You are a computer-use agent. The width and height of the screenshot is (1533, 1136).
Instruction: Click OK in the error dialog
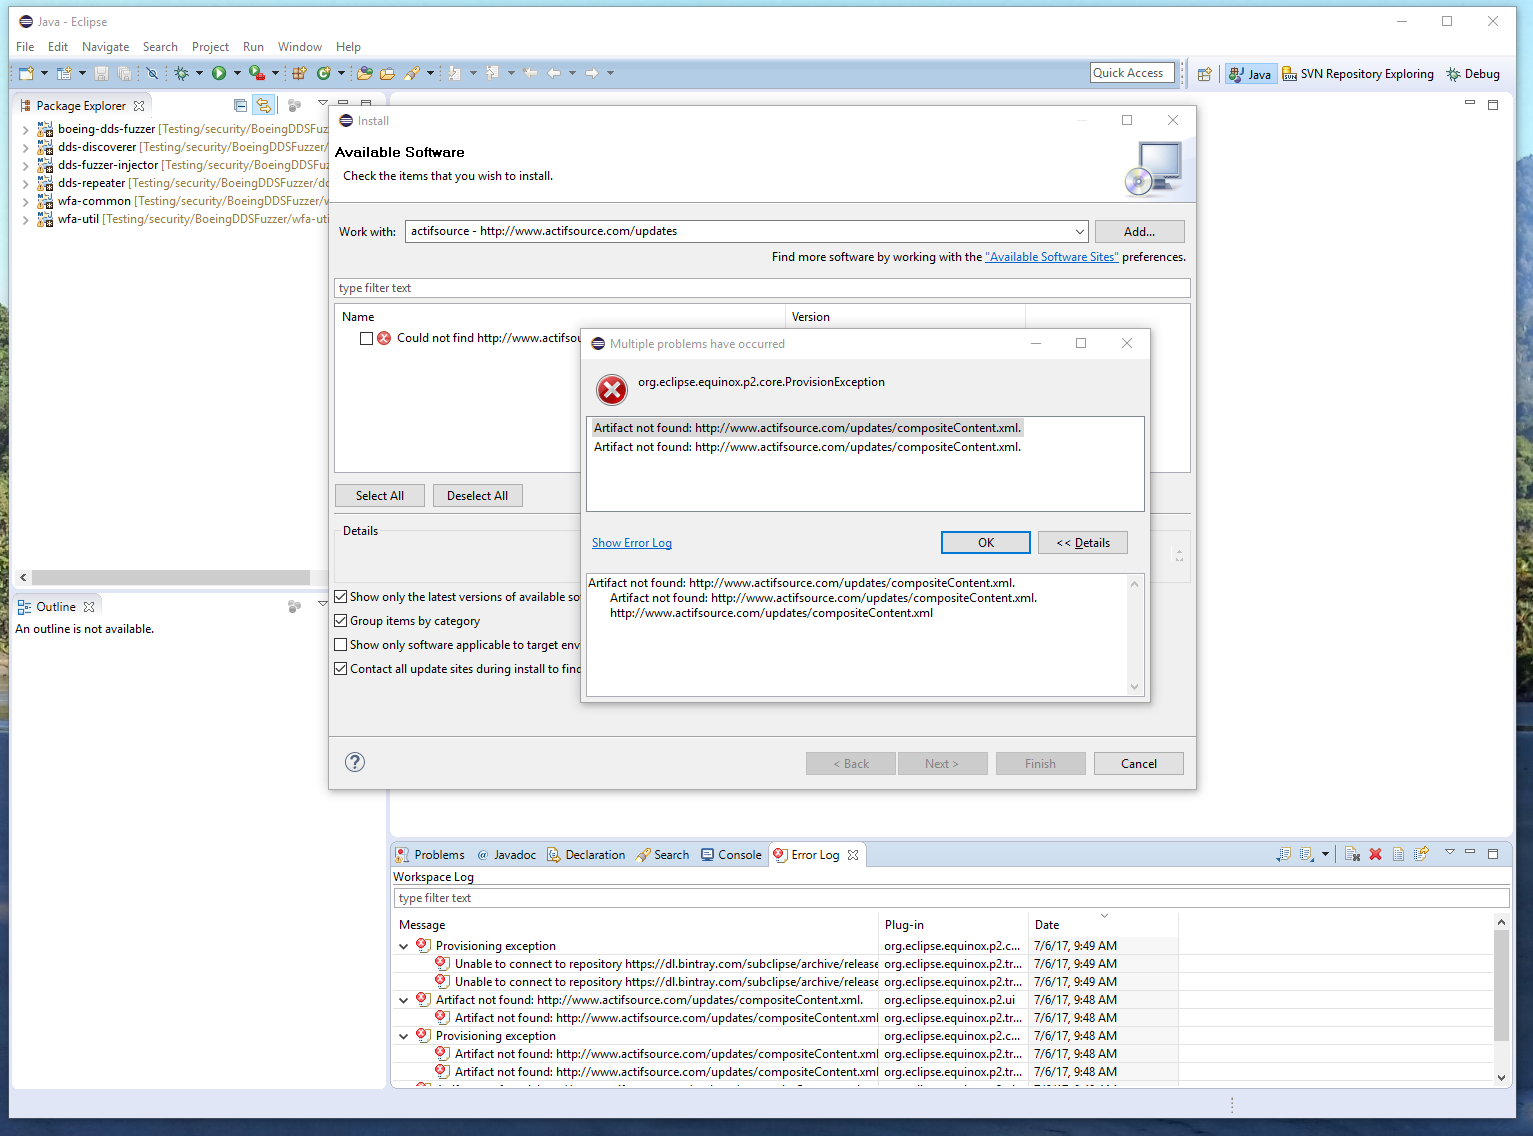(985, 542)
